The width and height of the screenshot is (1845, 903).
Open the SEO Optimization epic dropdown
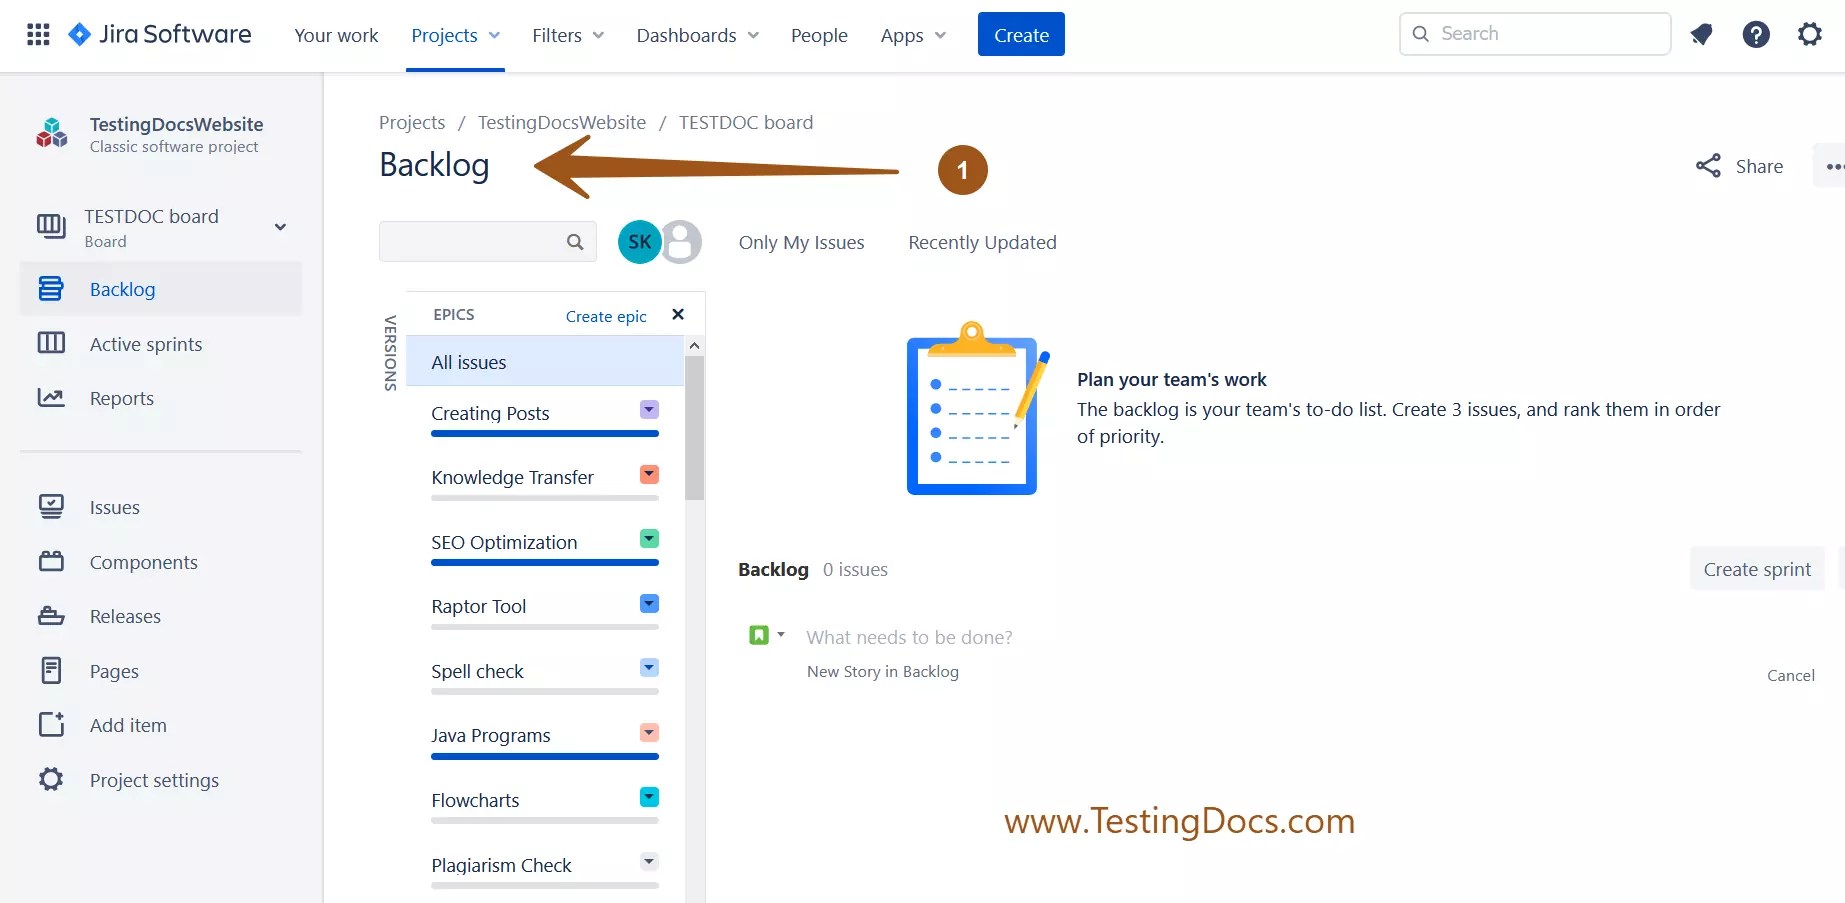pyautogui.click(x=649, y=538)
